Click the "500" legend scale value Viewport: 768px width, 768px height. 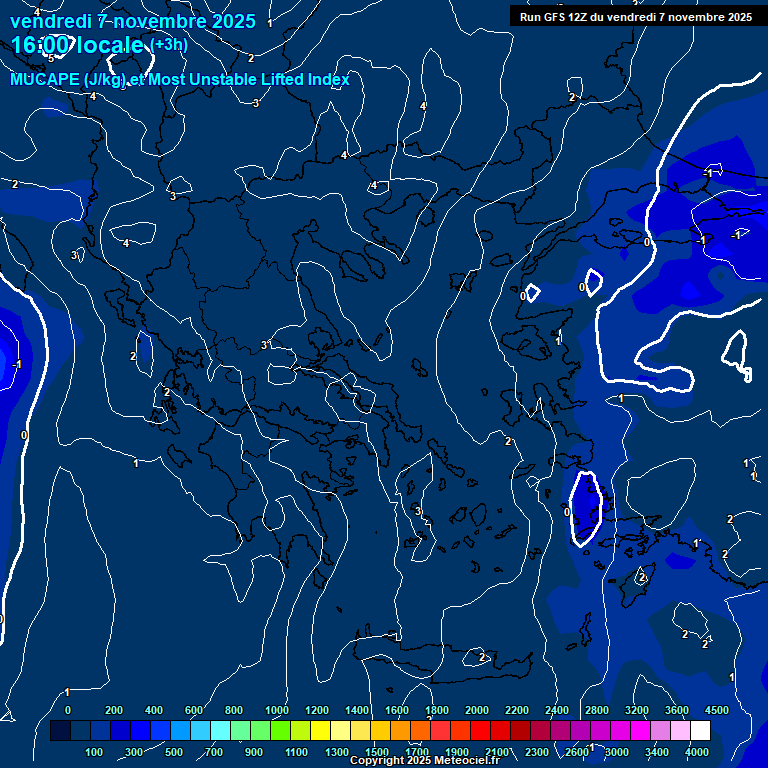[x=174, y=752]
